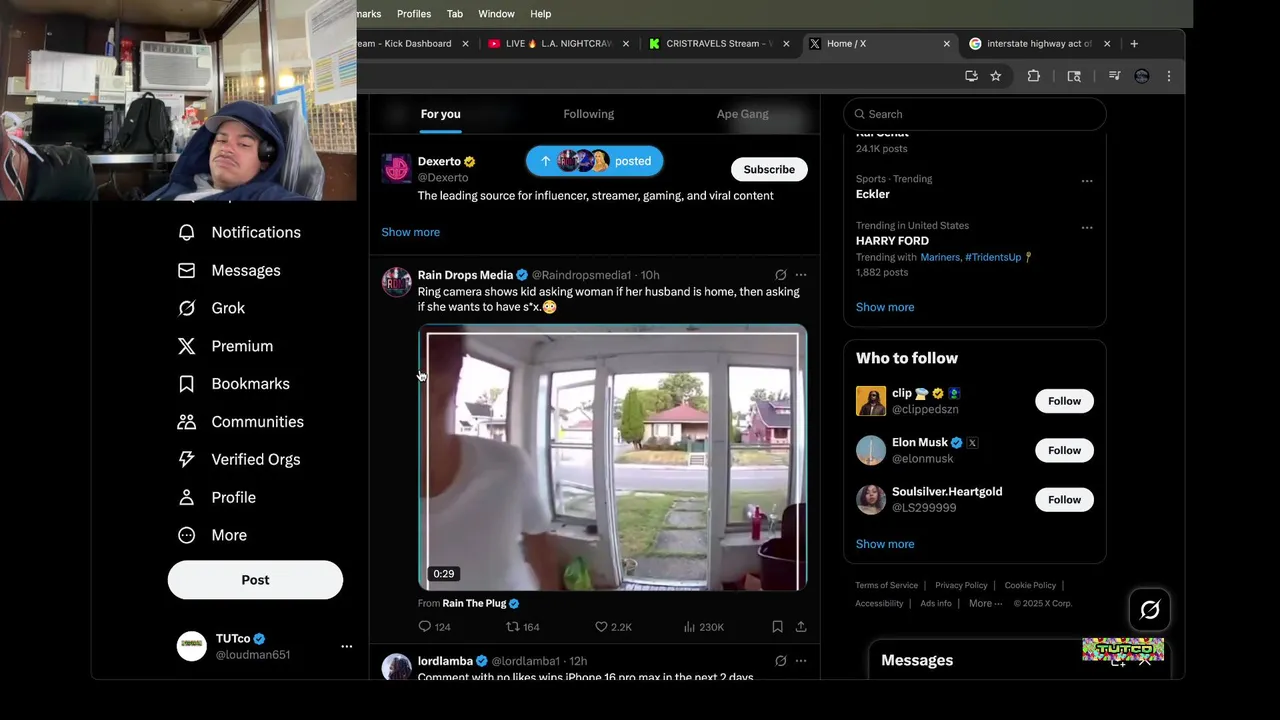Screen dimensions: 1280x720
Task: Open Profiles menu in menu bar
Action: coord(414,14)
